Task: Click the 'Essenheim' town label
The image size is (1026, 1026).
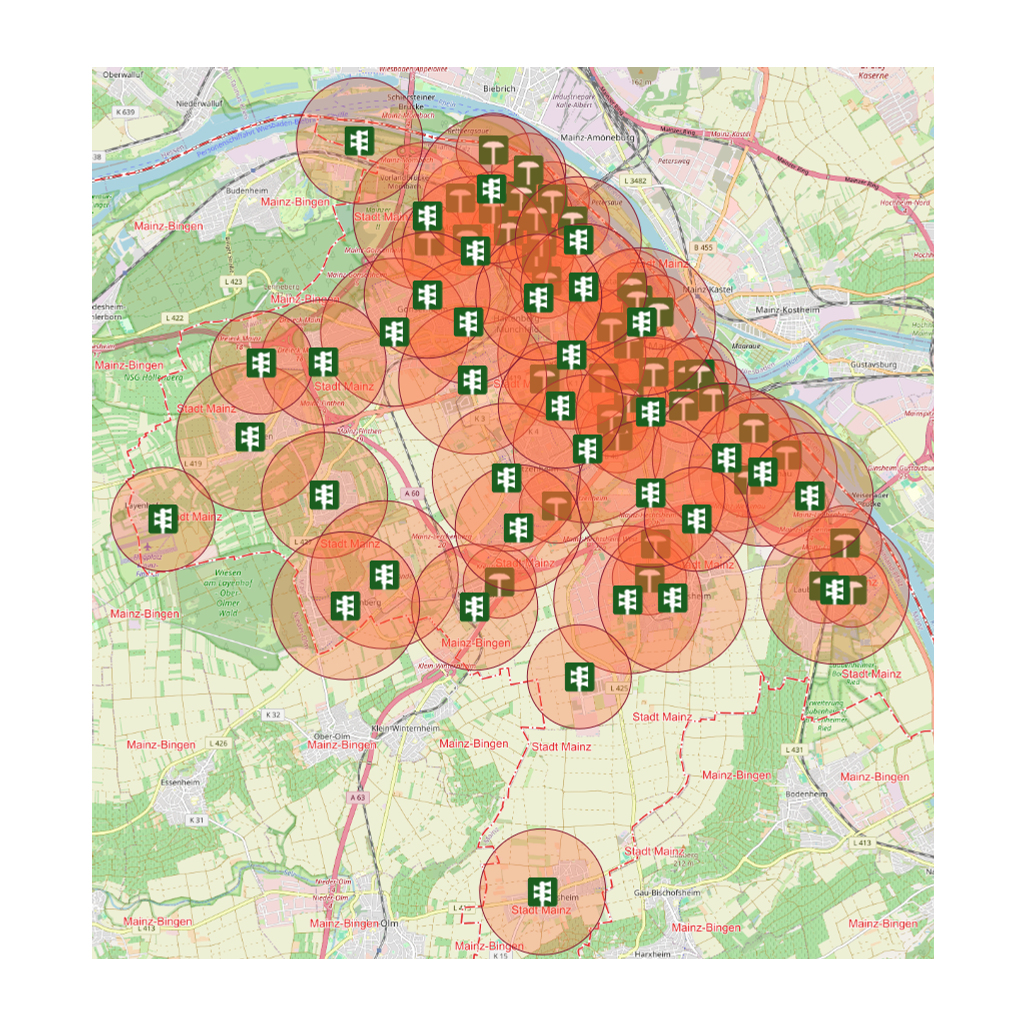Action: [180, 782]
